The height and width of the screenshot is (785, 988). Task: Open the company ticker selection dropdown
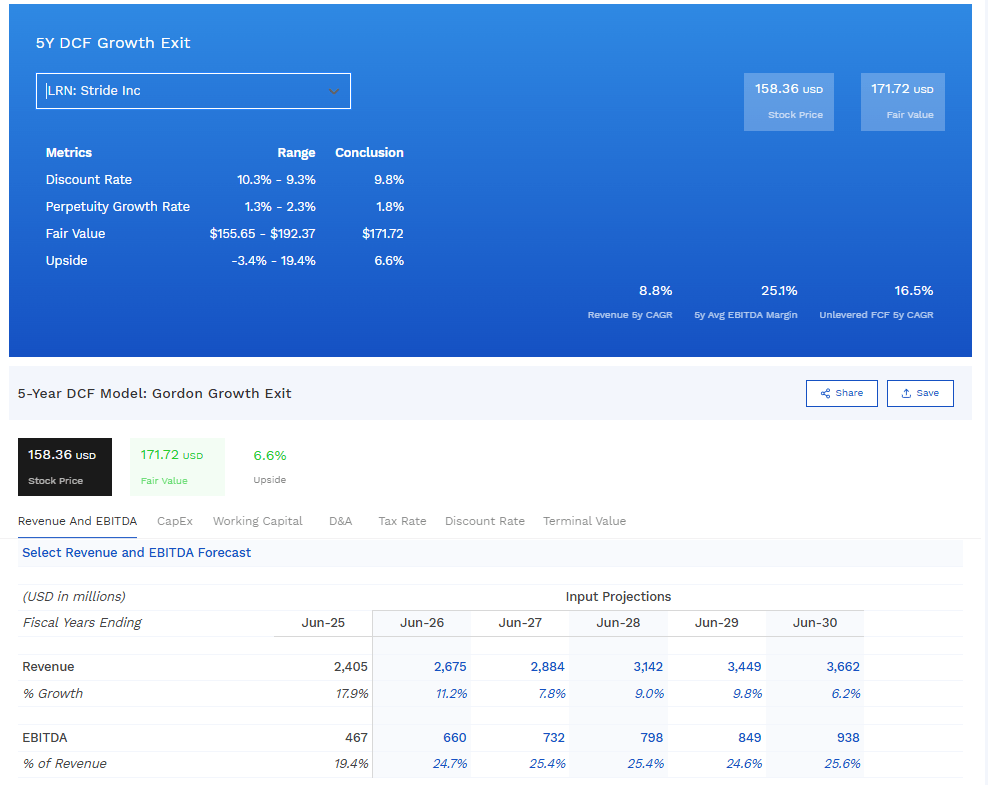193,90
